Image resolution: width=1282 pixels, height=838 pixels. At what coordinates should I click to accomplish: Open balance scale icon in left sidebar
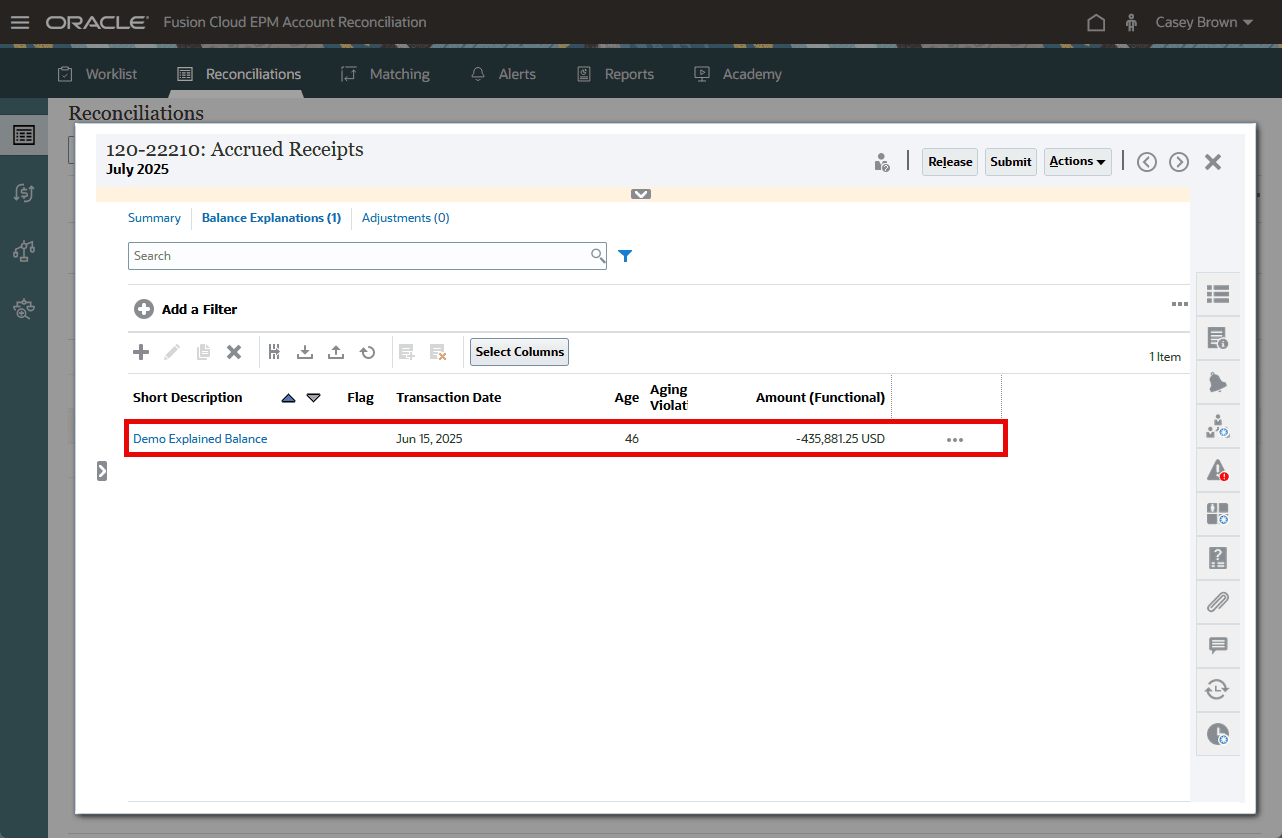24,251
